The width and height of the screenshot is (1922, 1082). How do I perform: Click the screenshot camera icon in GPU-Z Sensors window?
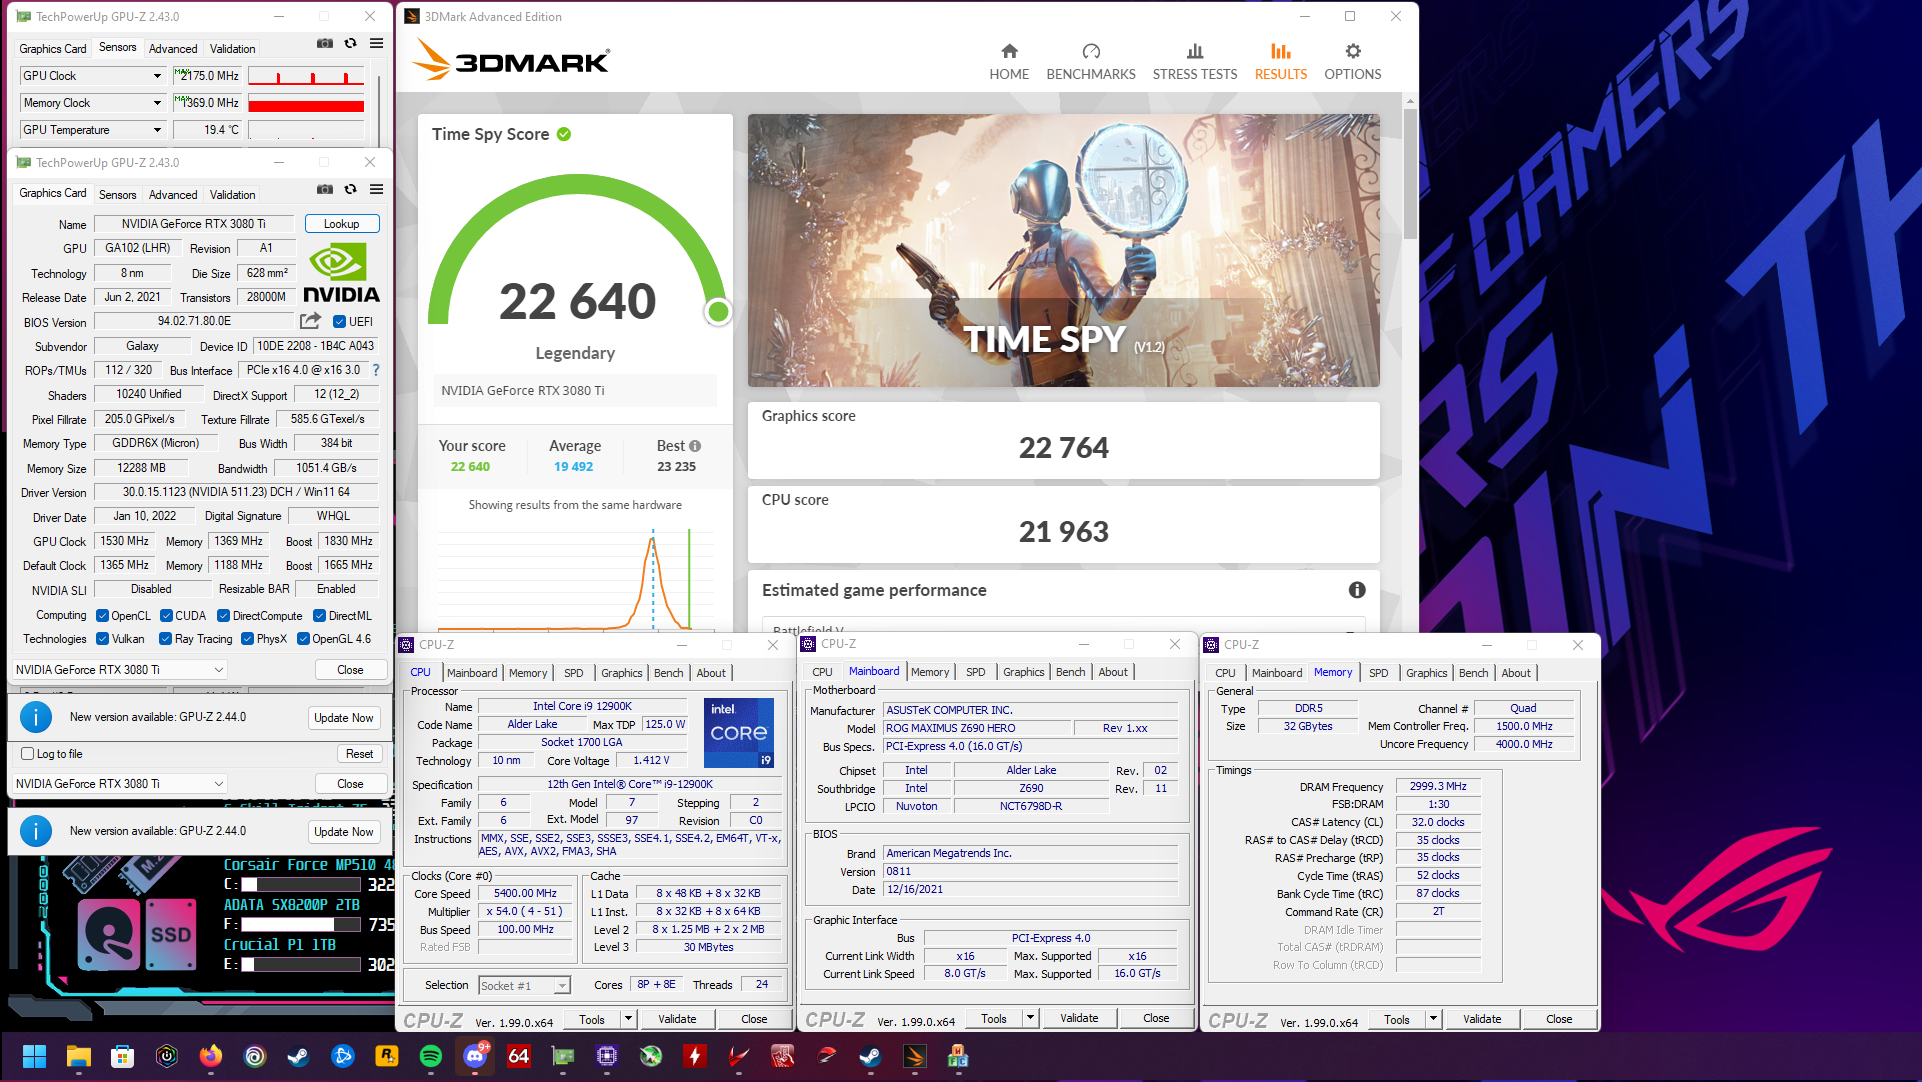[325, 44]
